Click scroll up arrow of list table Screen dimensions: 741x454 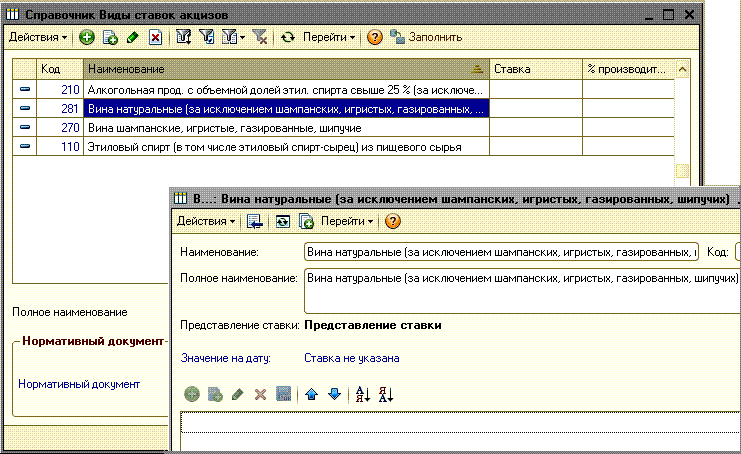tap(682, 70)
